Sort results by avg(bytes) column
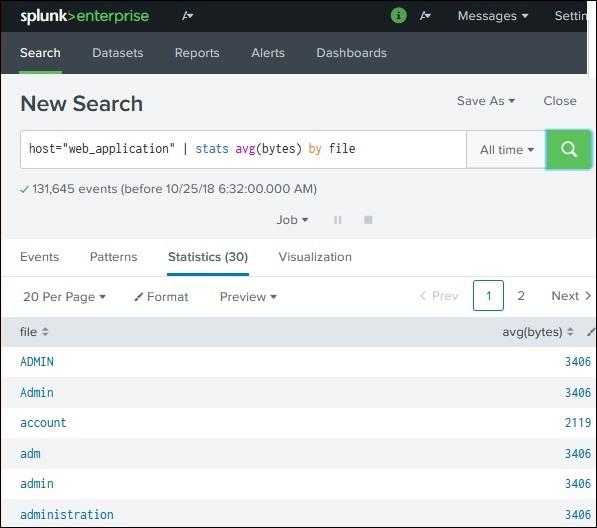Image resolution: width=597 pixels, height=528 pixels. [537, 332]
